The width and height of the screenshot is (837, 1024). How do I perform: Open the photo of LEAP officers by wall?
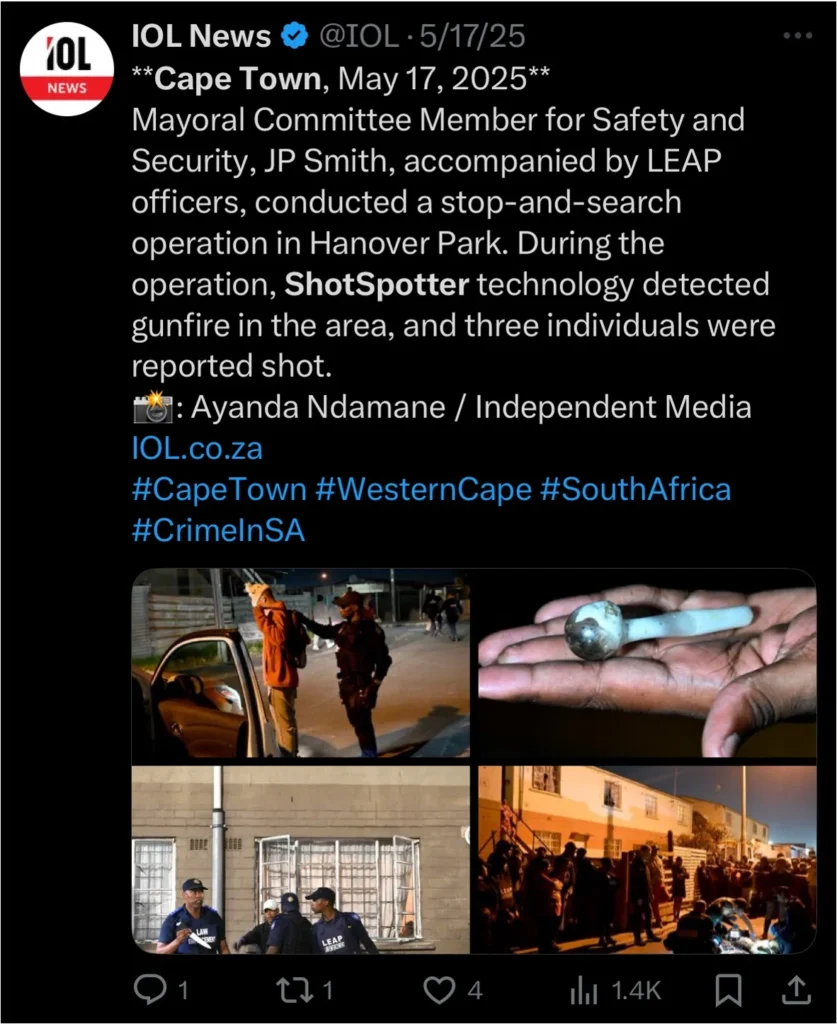[x=301, y=859]
